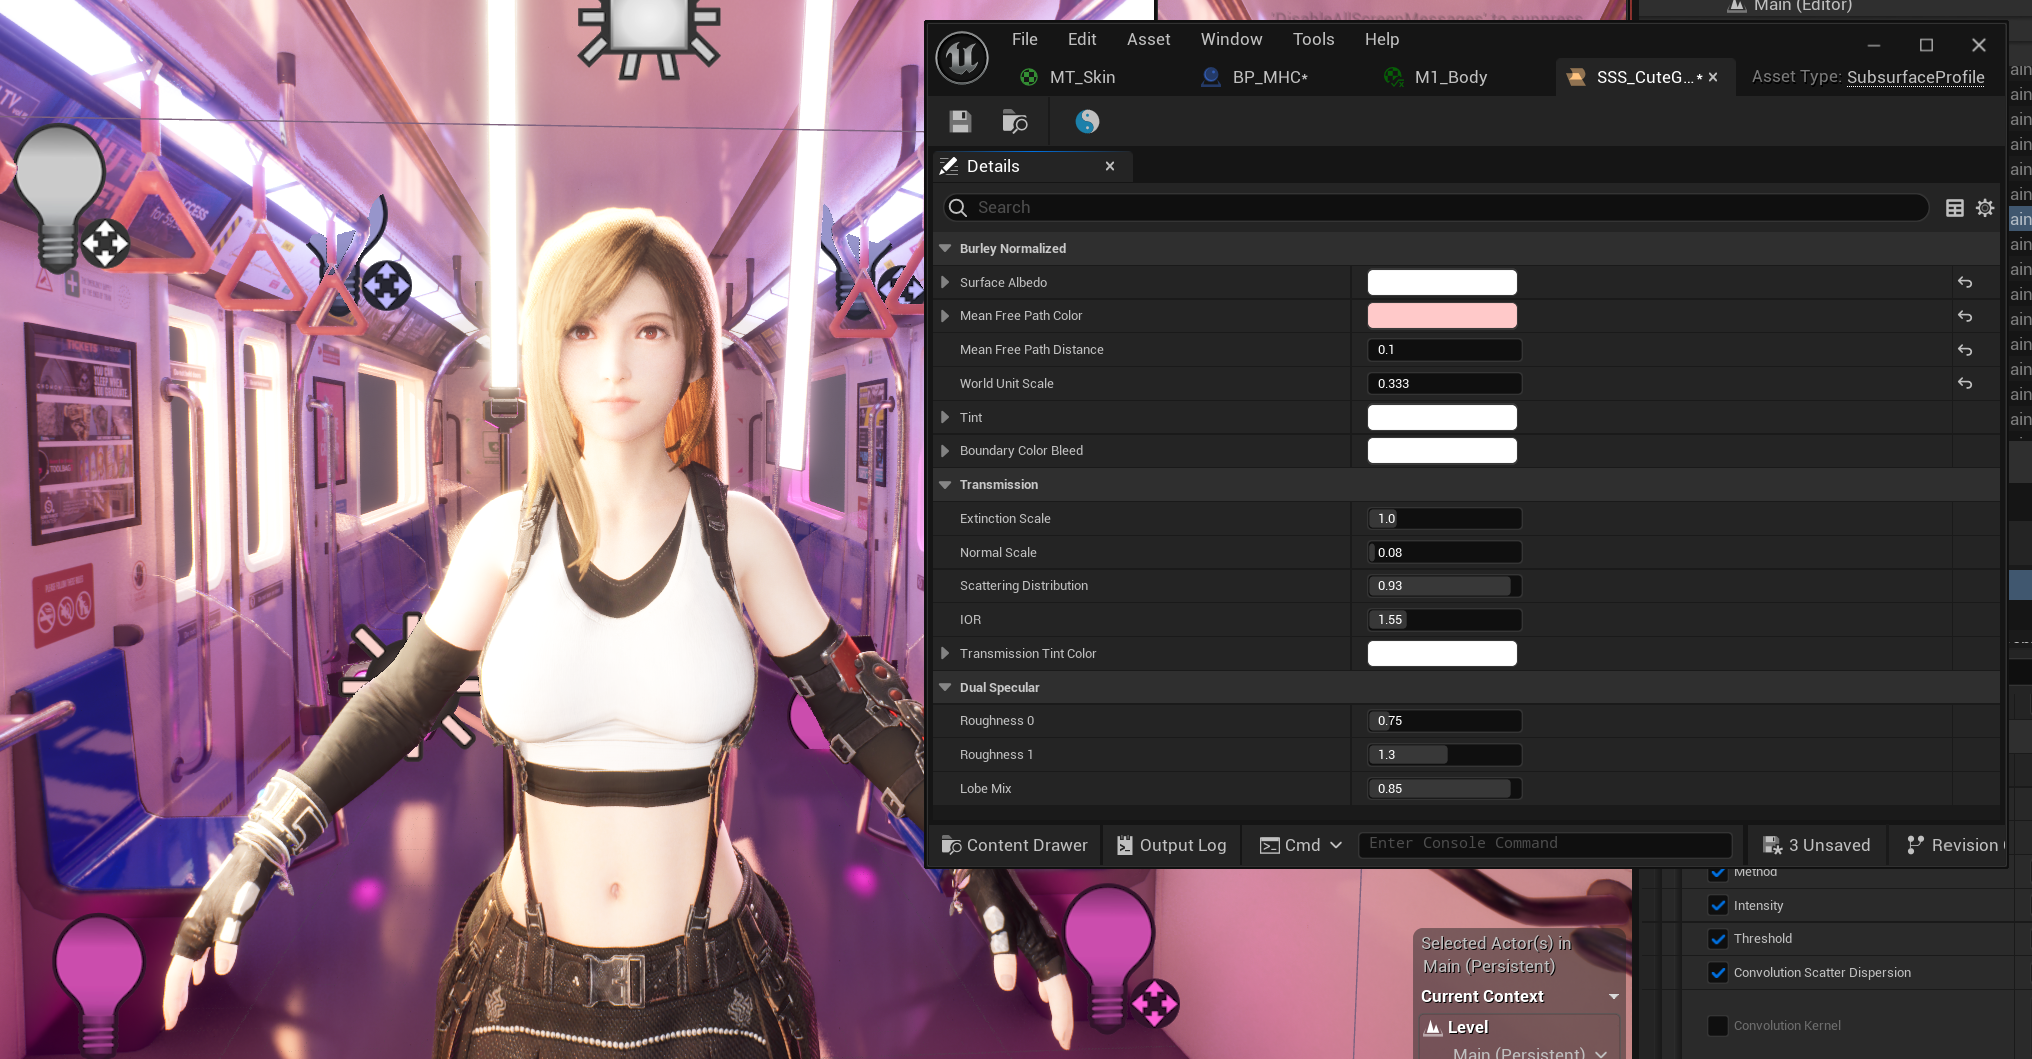Open the Edit menu
2032x1059 pixels.
click(1082, 39)
